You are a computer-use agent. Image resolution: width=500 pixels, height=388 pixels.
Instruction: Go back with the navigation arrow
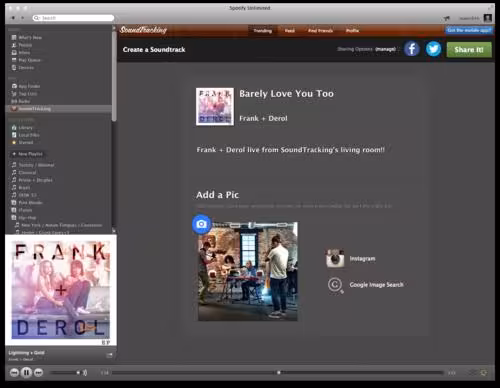[x=13, y=18]
